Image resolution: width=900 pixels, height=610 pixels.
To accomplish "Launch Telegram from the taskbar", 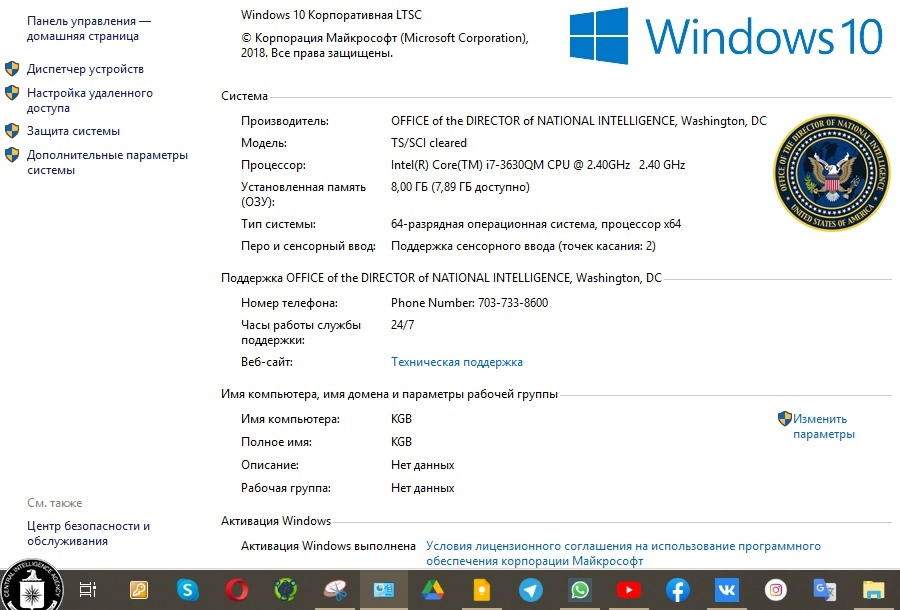I will [x=530, y=589].
